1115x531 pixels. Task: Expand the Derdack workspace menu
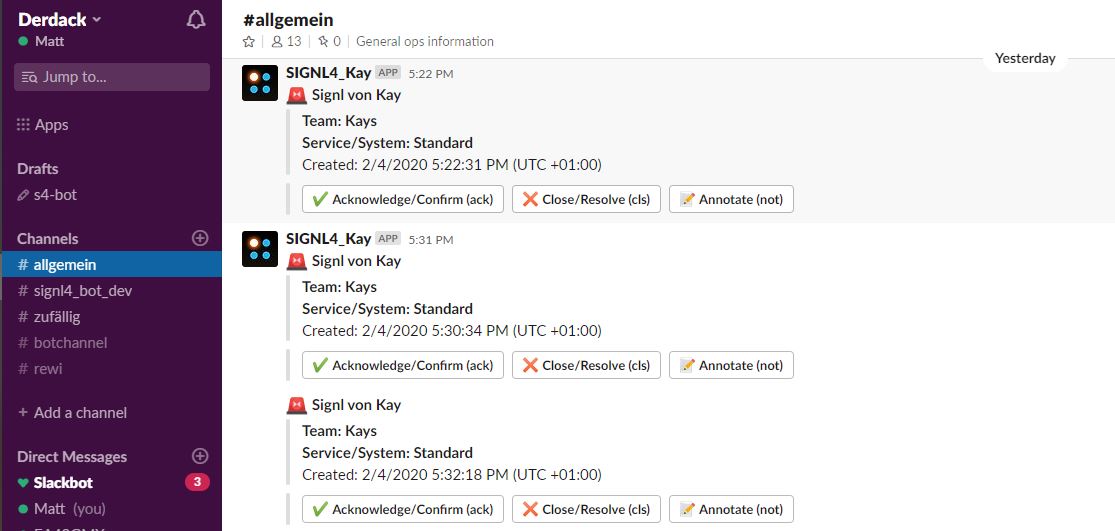coord(60,19)
